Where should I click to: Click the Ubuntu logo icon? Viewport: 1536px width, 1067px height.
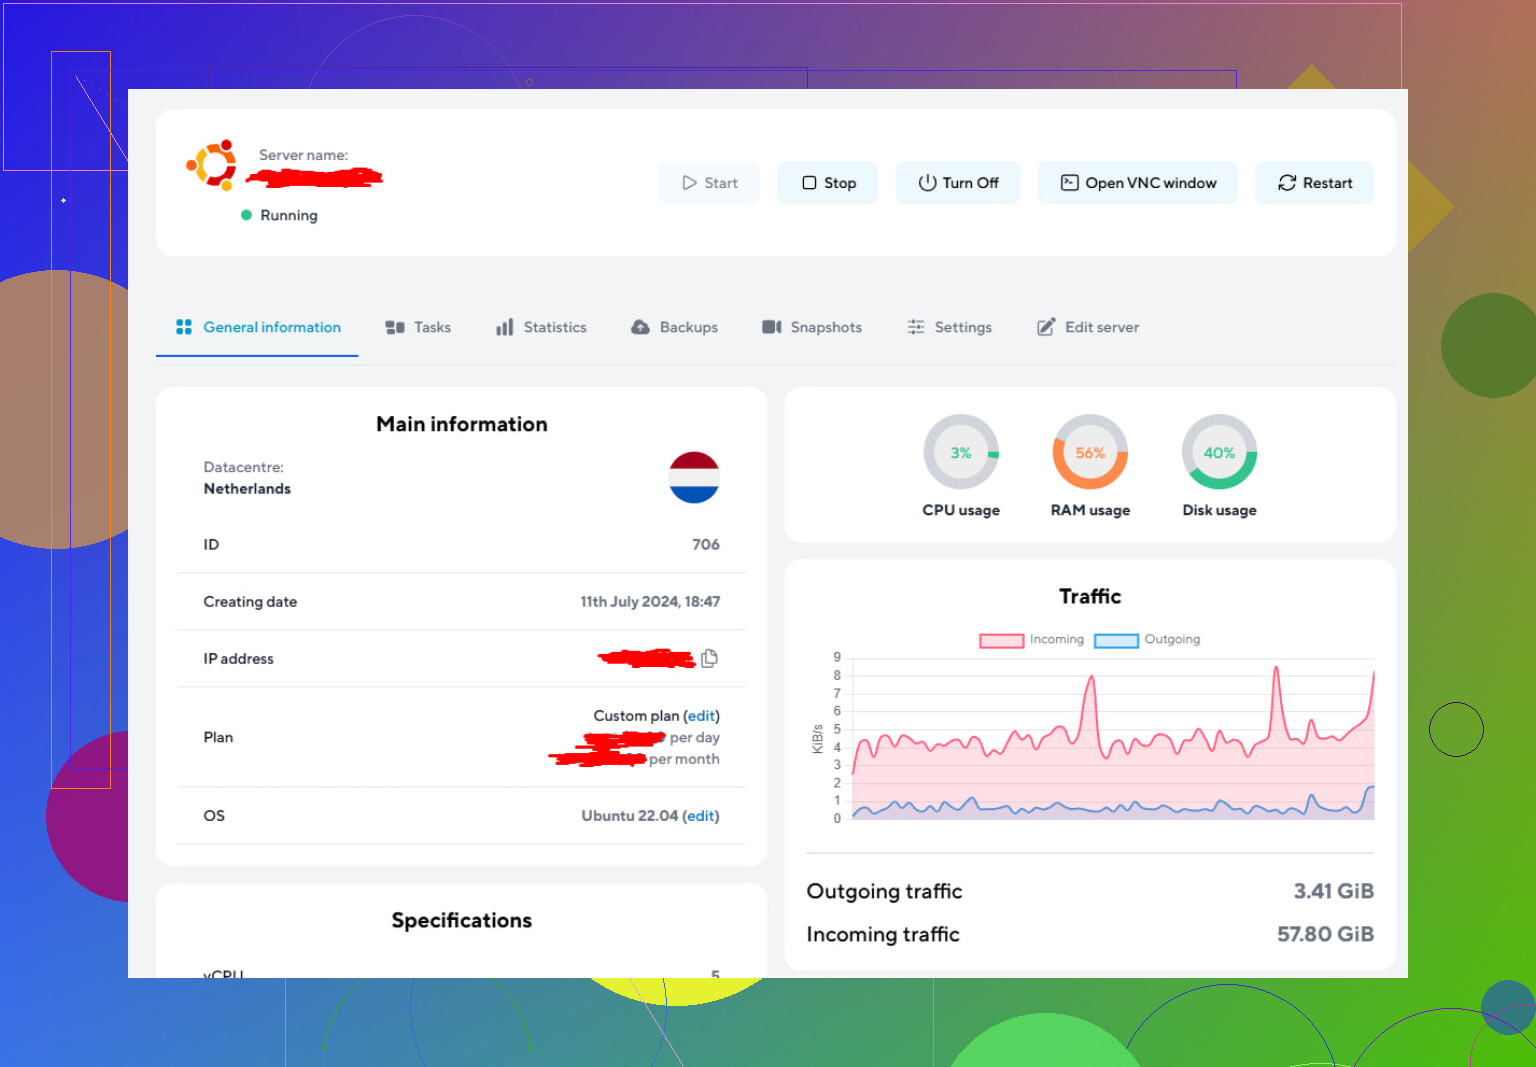[x=212, y=165]
